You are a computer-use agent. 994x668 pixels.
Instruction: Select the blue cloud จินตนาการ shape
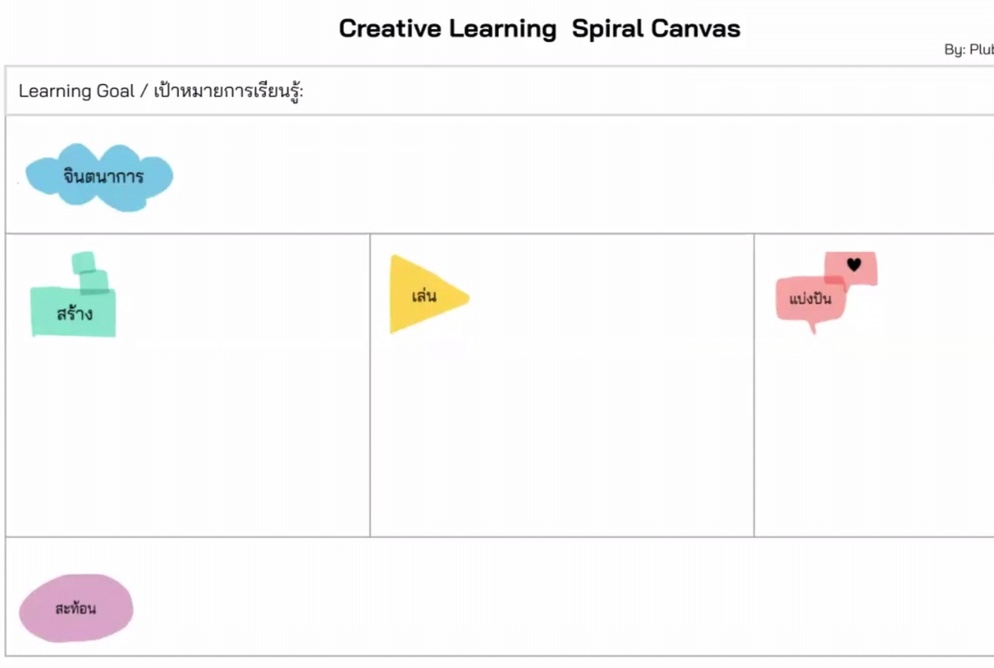coord(99,177)
